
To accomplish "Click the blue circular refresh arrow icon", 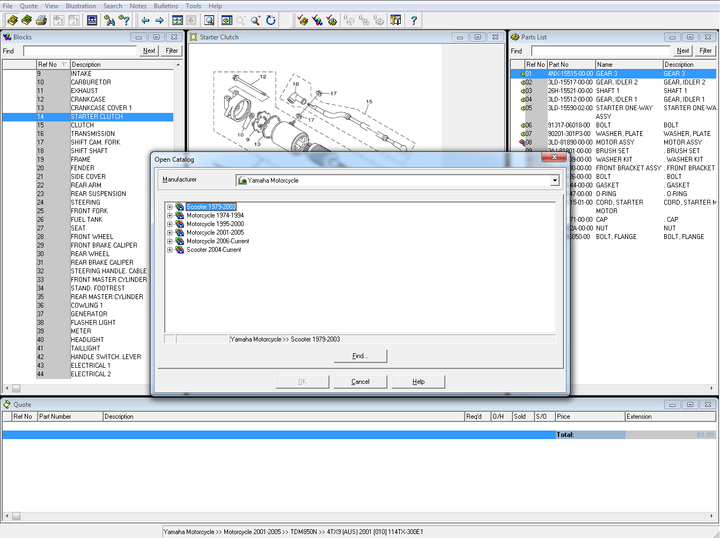I will point(271,20).
